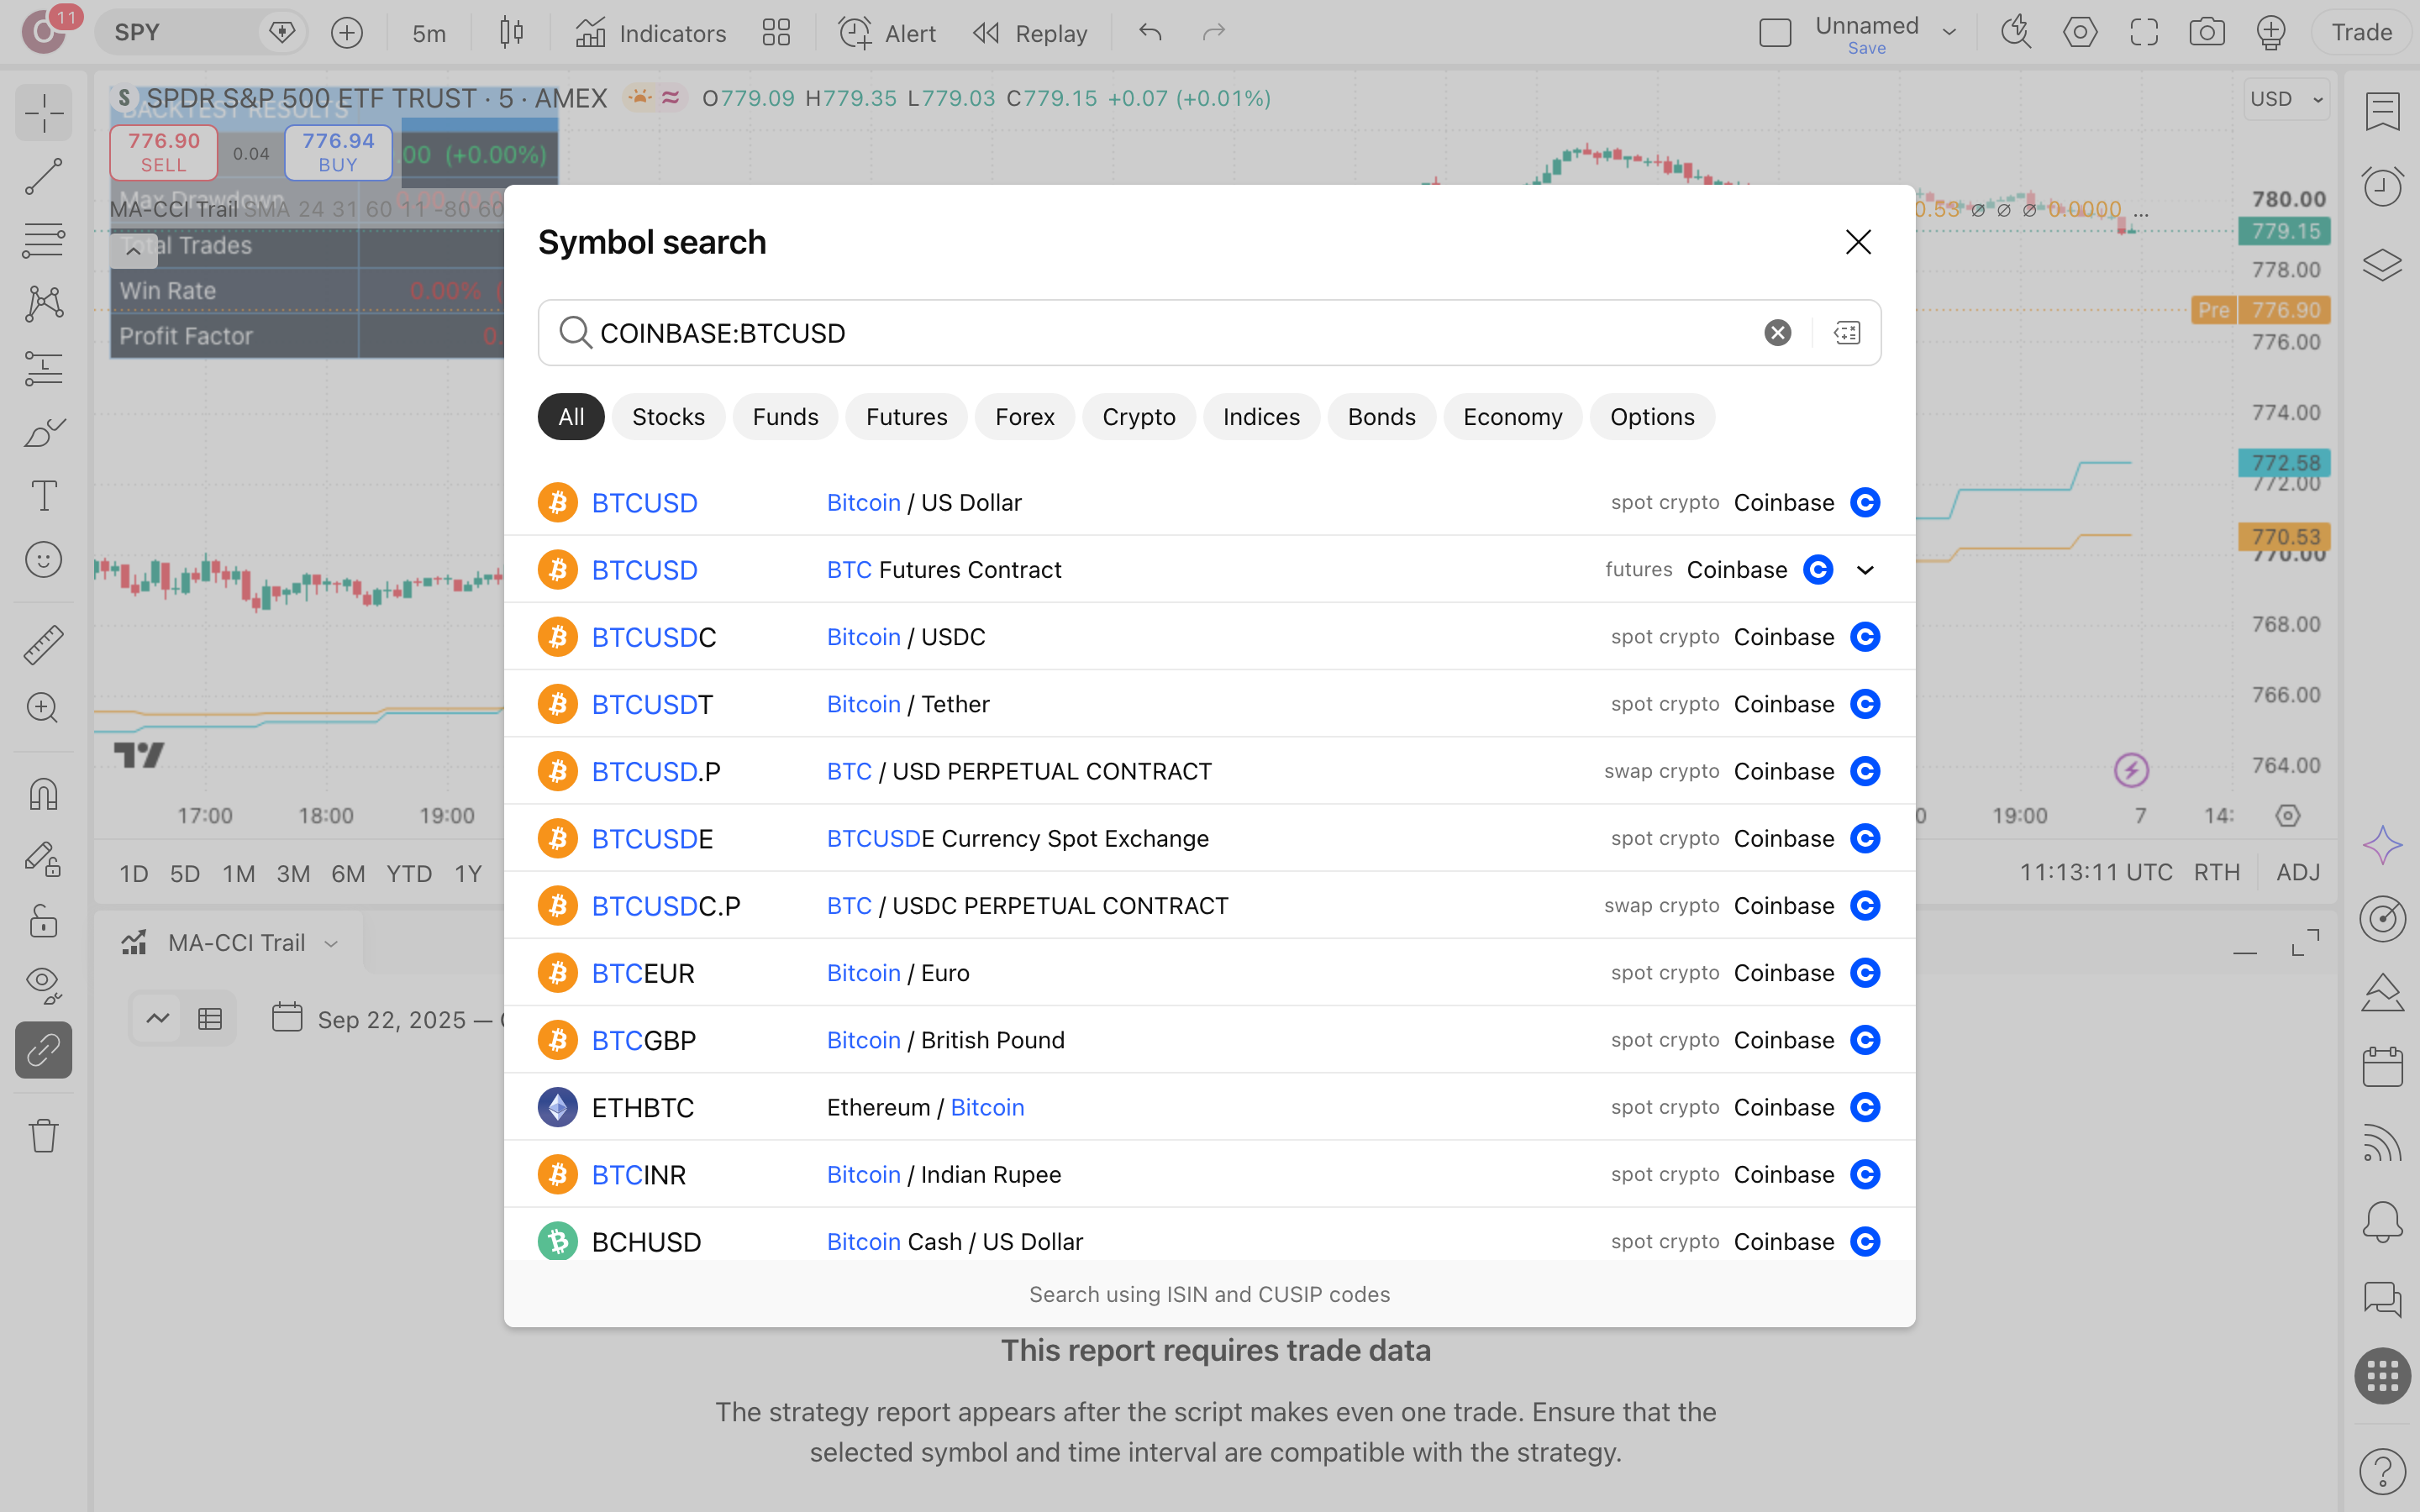2420x1512 pixels.
Task: Filter symbol results by Crypto
Action: 1138,417
